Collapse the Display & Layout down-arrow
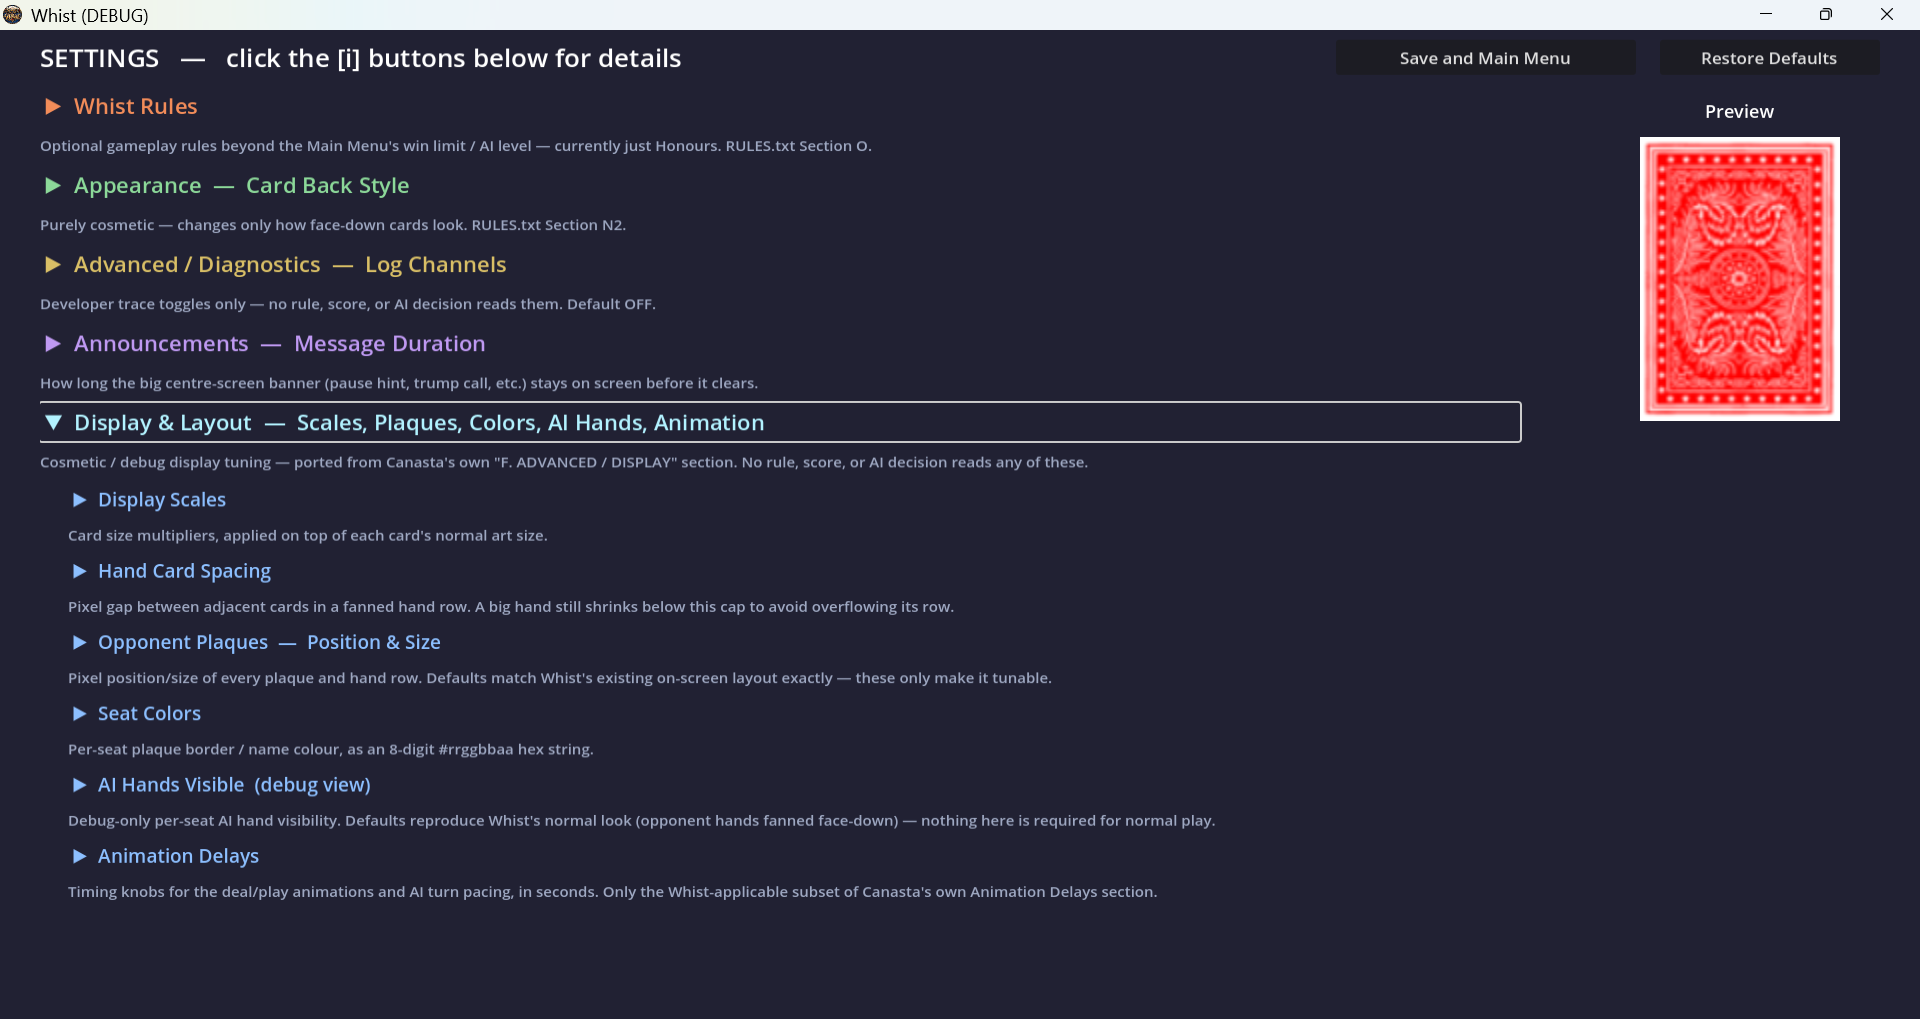Image resolution: width=1920 pixels, height=1019 pixels. coord(53,422)
